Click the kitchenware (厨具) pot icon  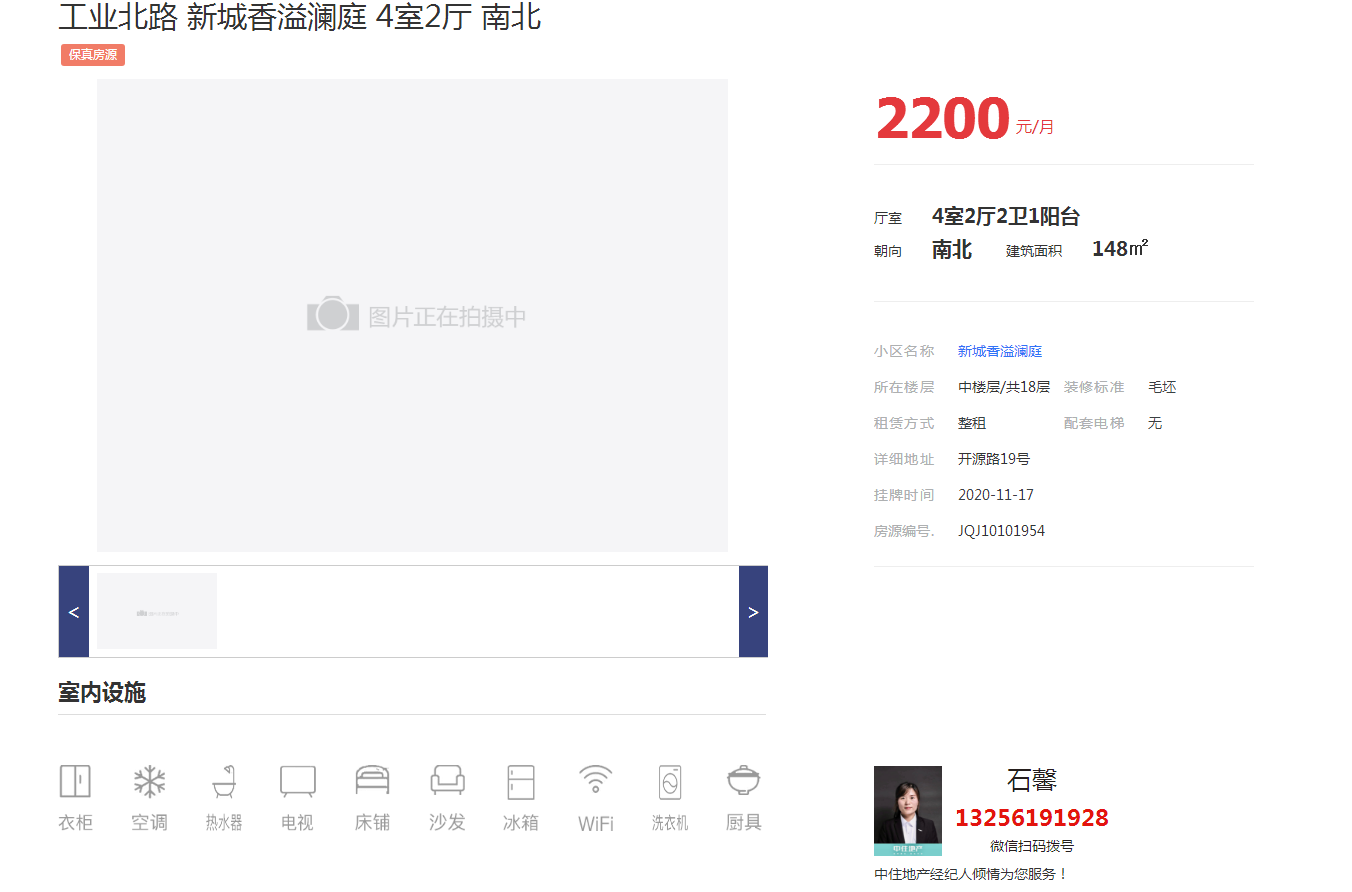click(743, 780)
